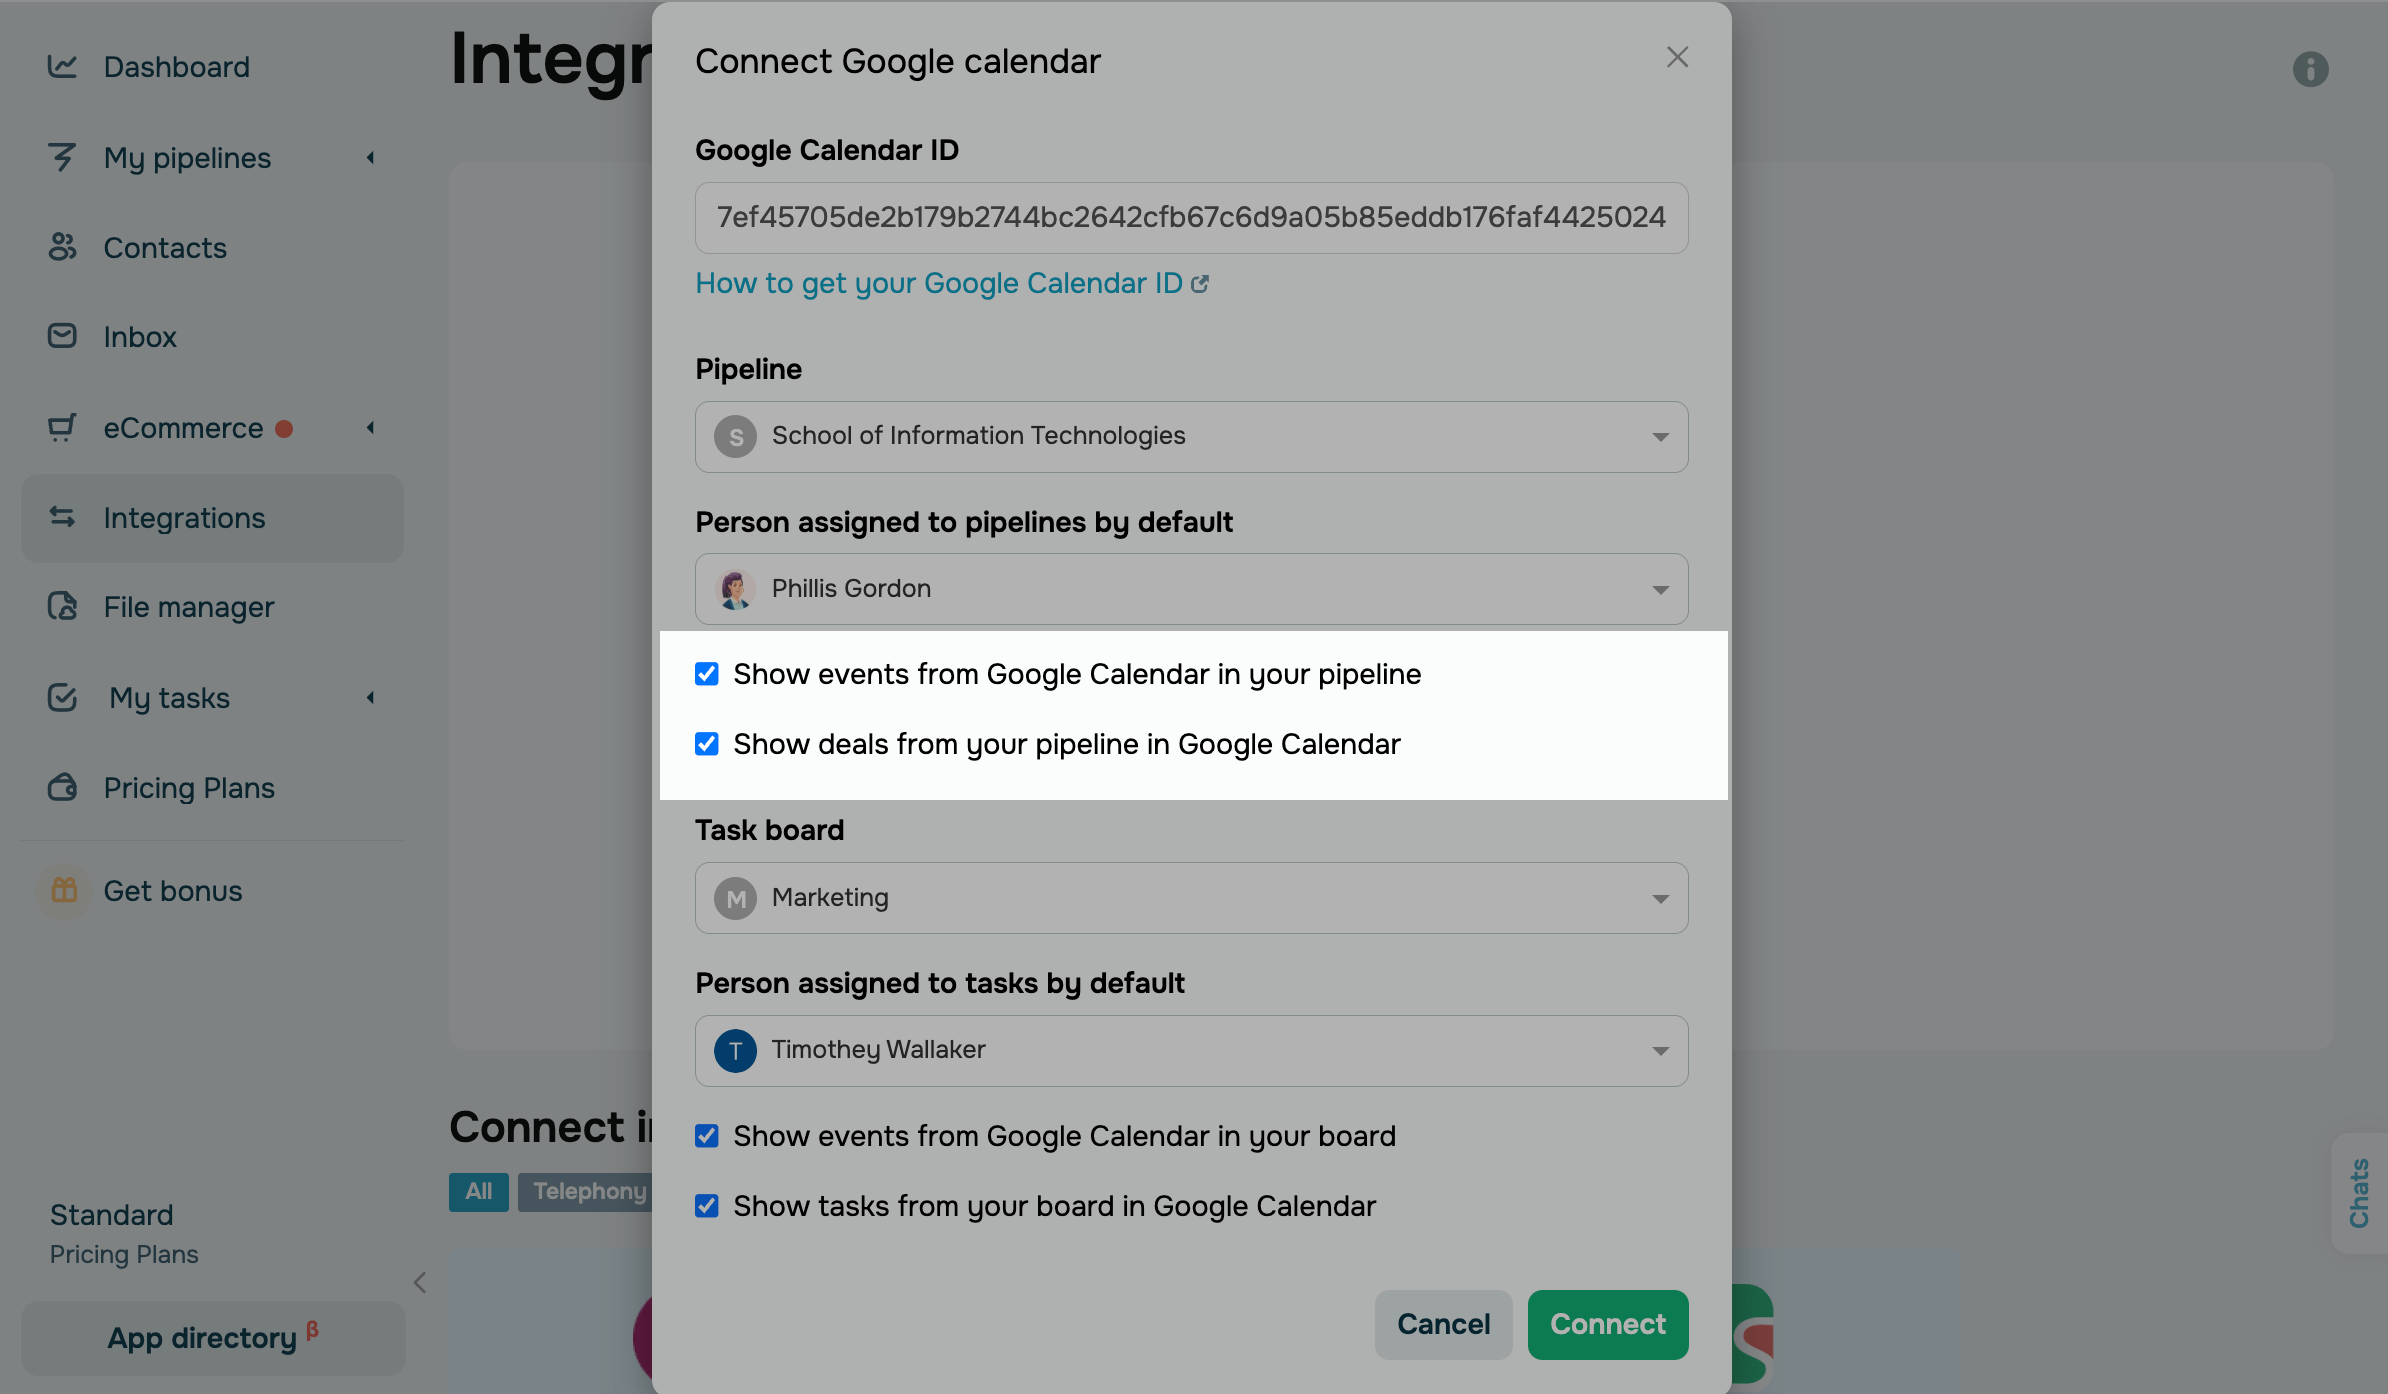The height and width of the screenshot is (1394, 2388).
Task: Toggle Show tasks from your board checkbox
Action: coord(707,1206)
